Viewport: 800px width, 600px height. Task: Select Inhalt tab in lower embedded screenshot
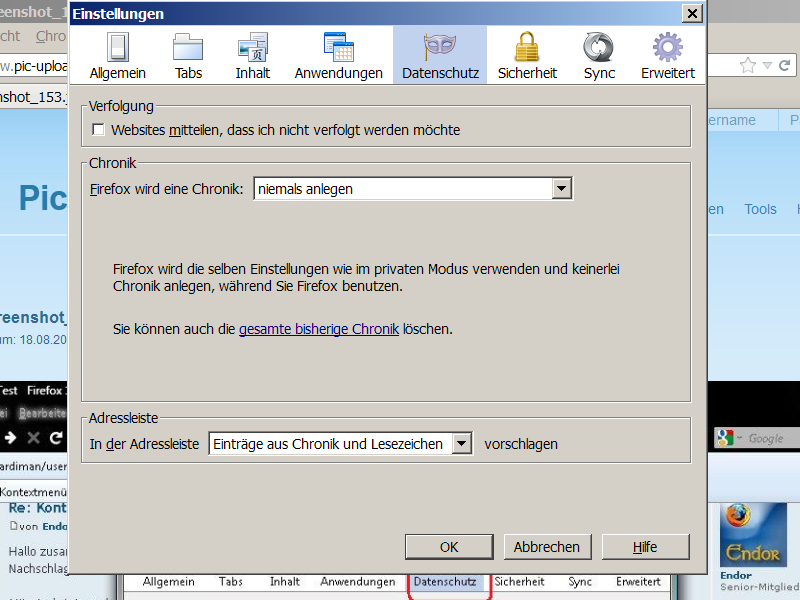click(x=285, y=582)
